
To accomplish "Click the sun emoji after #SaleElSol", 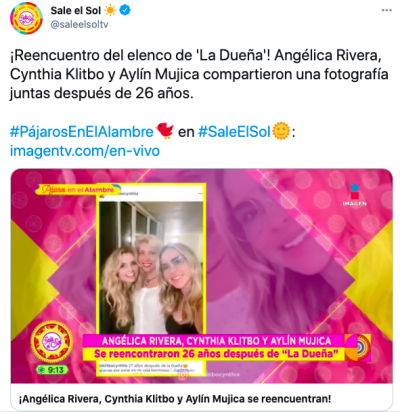I will (281, 131).
